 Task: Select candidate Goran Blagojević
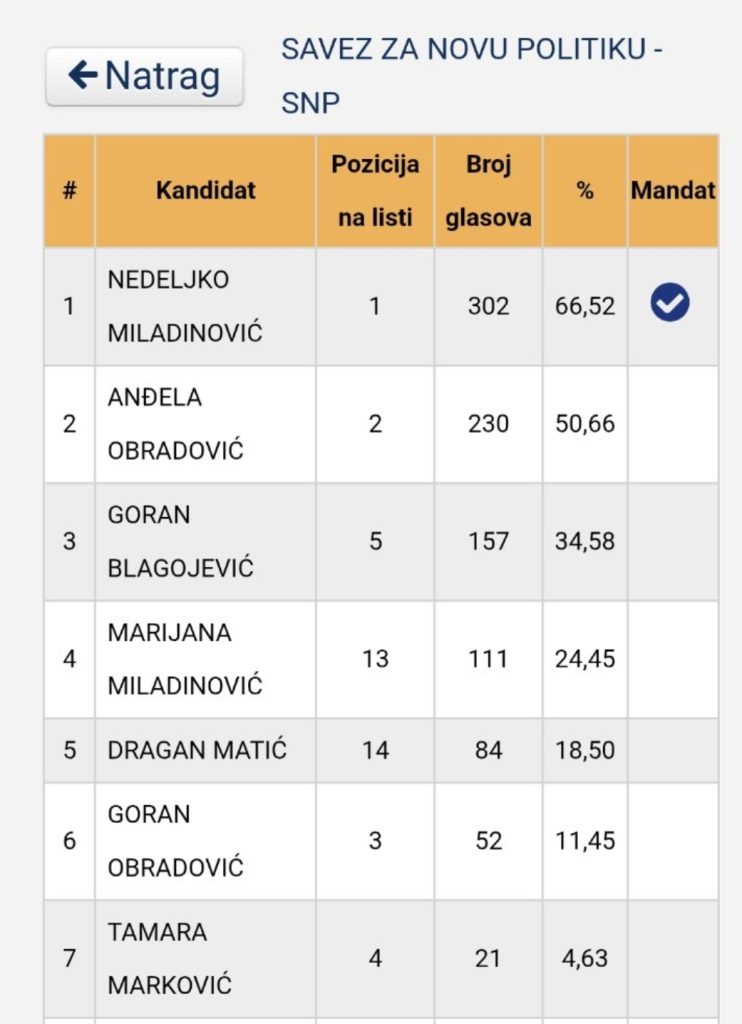pos(180,542)
